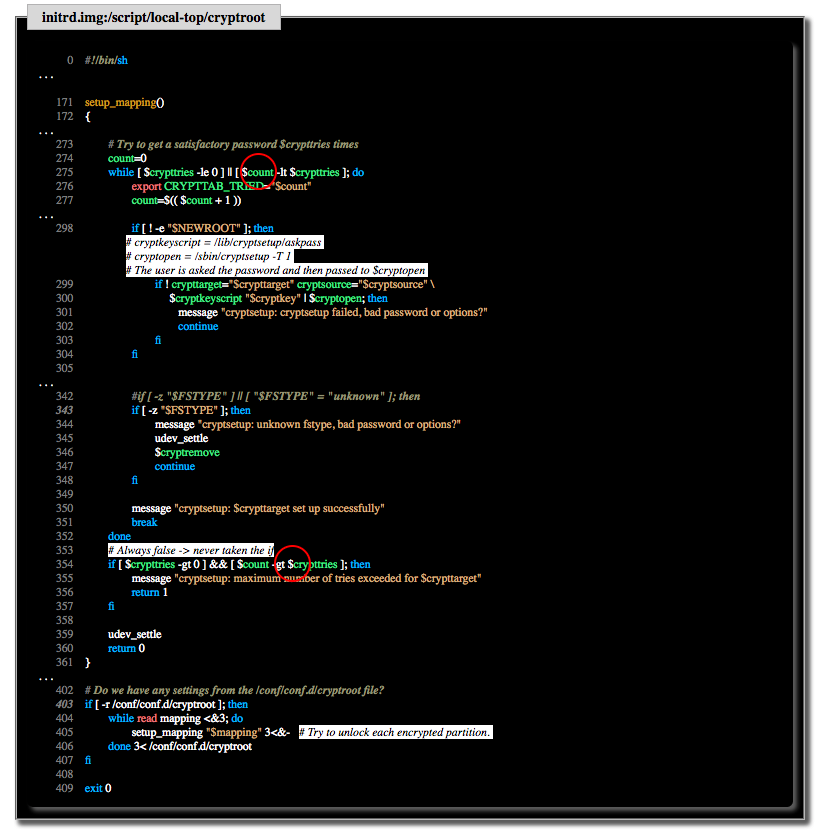The image size is (828, 831).
Task: Click 'continue' on line 302
Action: click(x=198, y=326)
